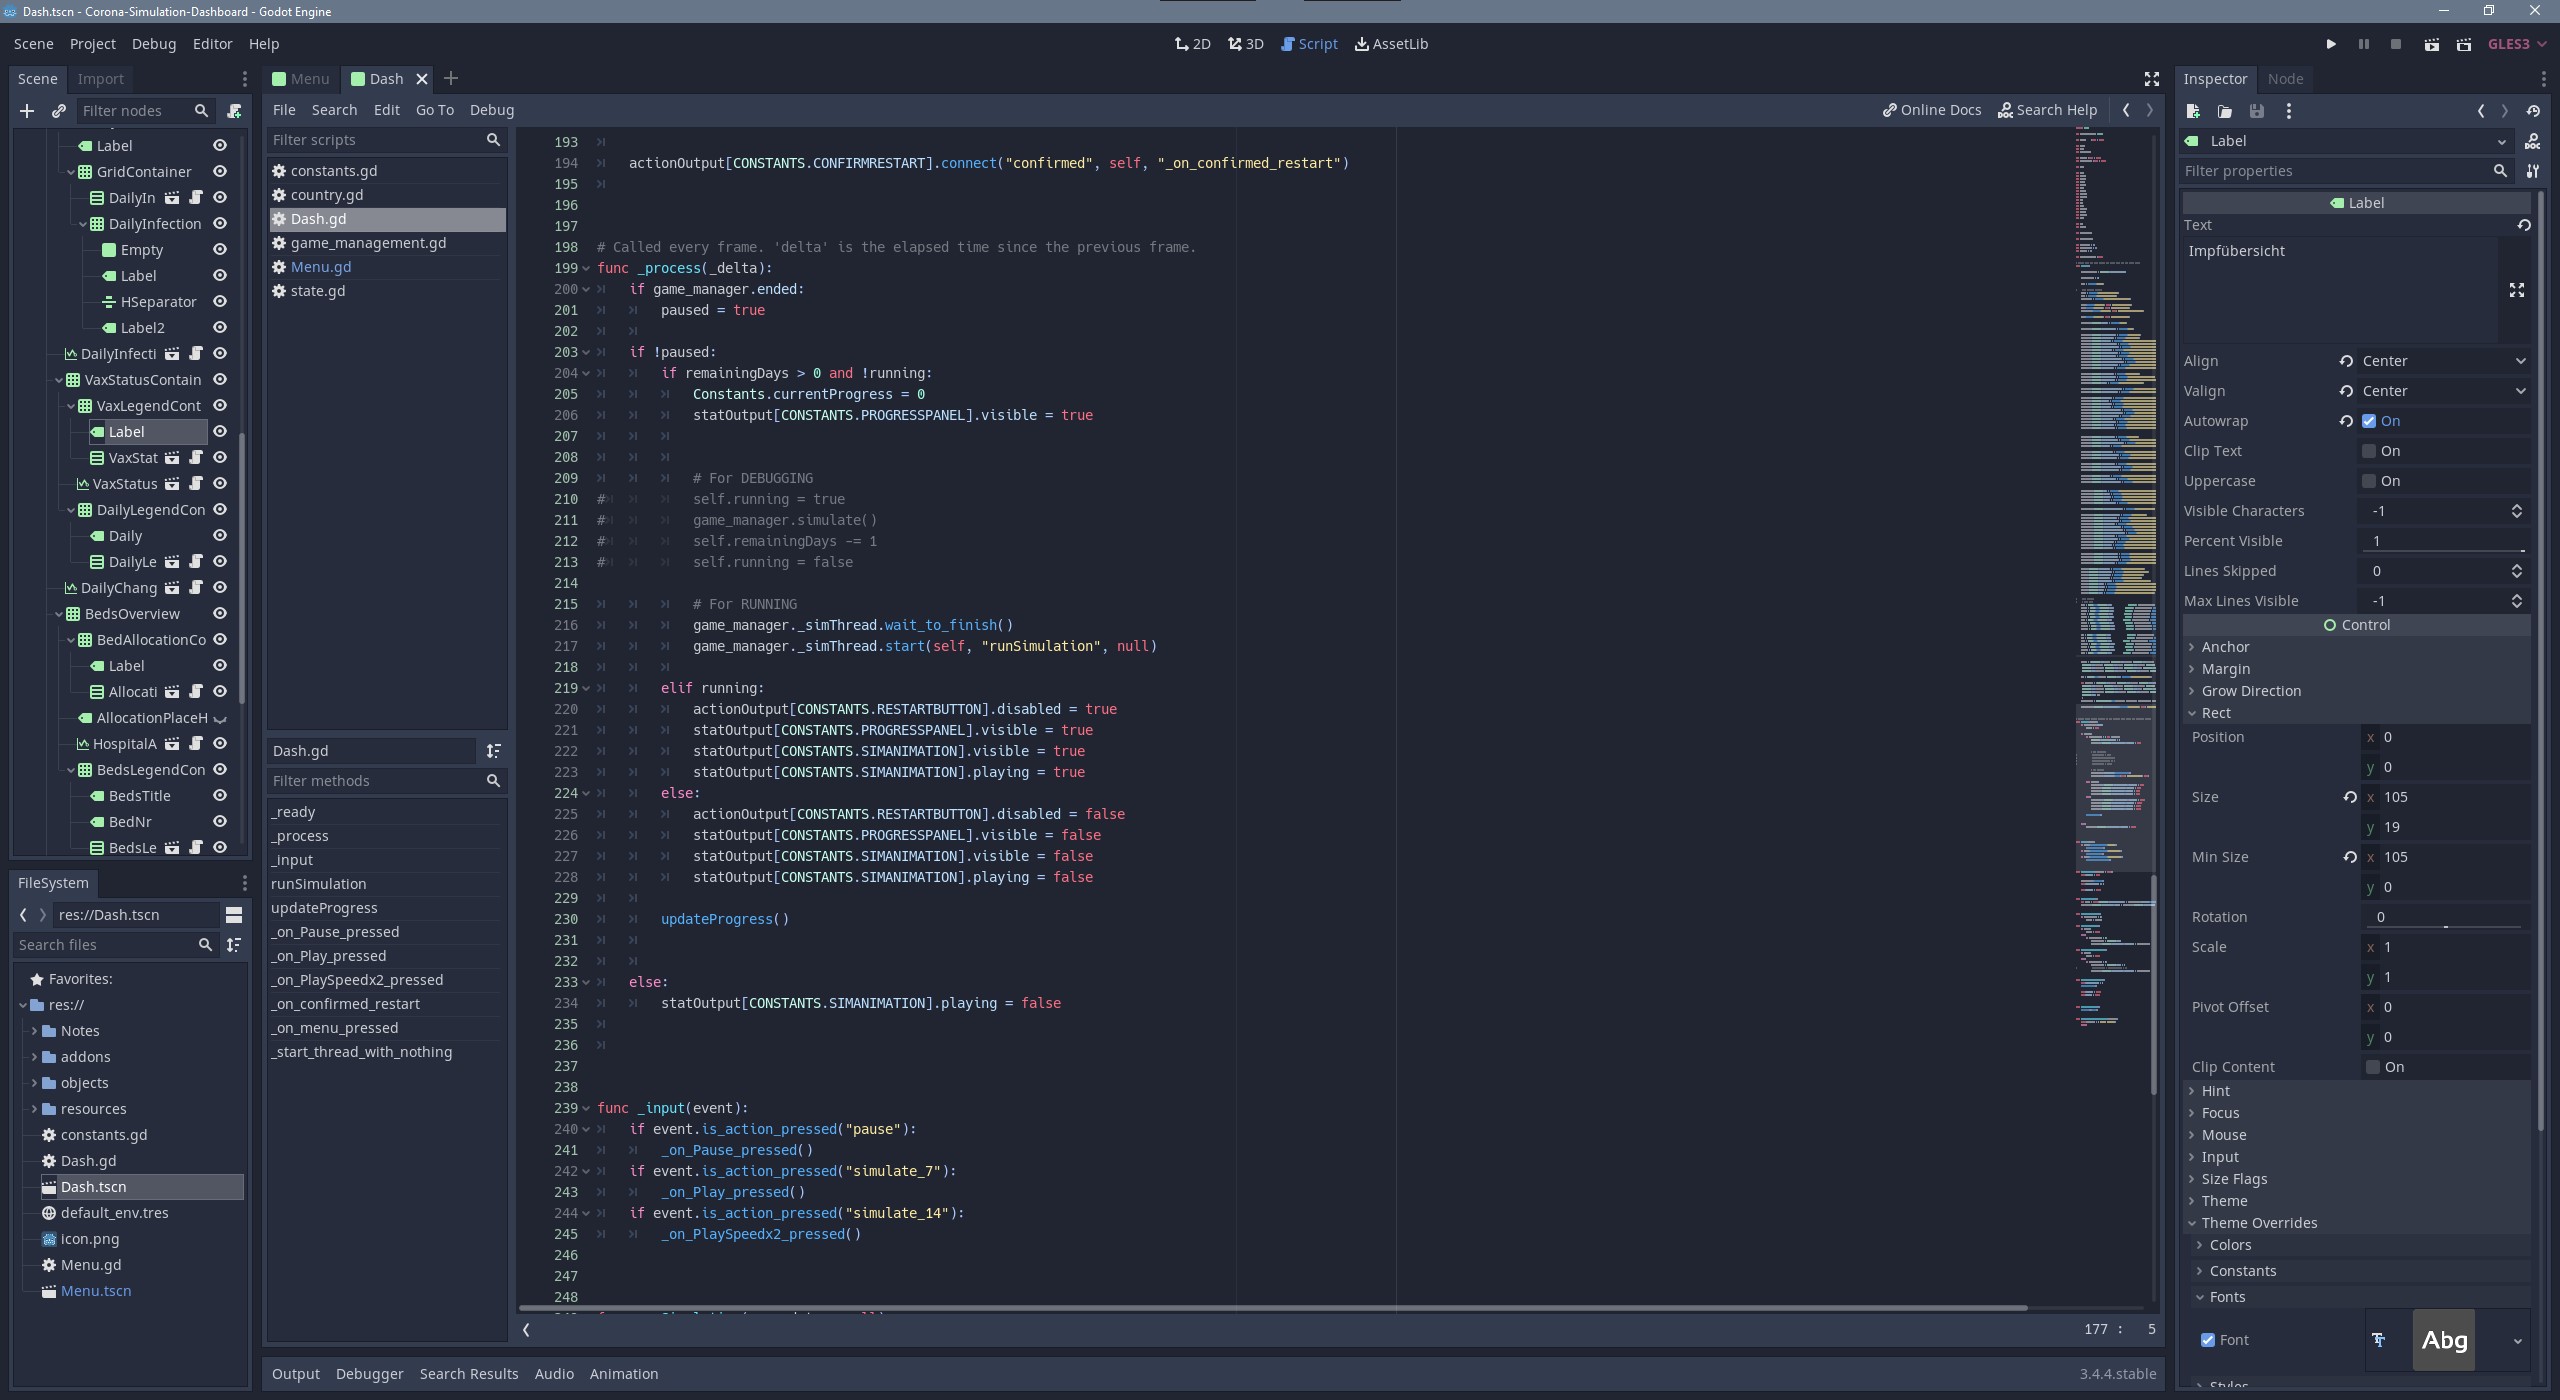Add a new node with the plus icon
Viewport: 2560px width, 1400px height.
pos(27,111)
